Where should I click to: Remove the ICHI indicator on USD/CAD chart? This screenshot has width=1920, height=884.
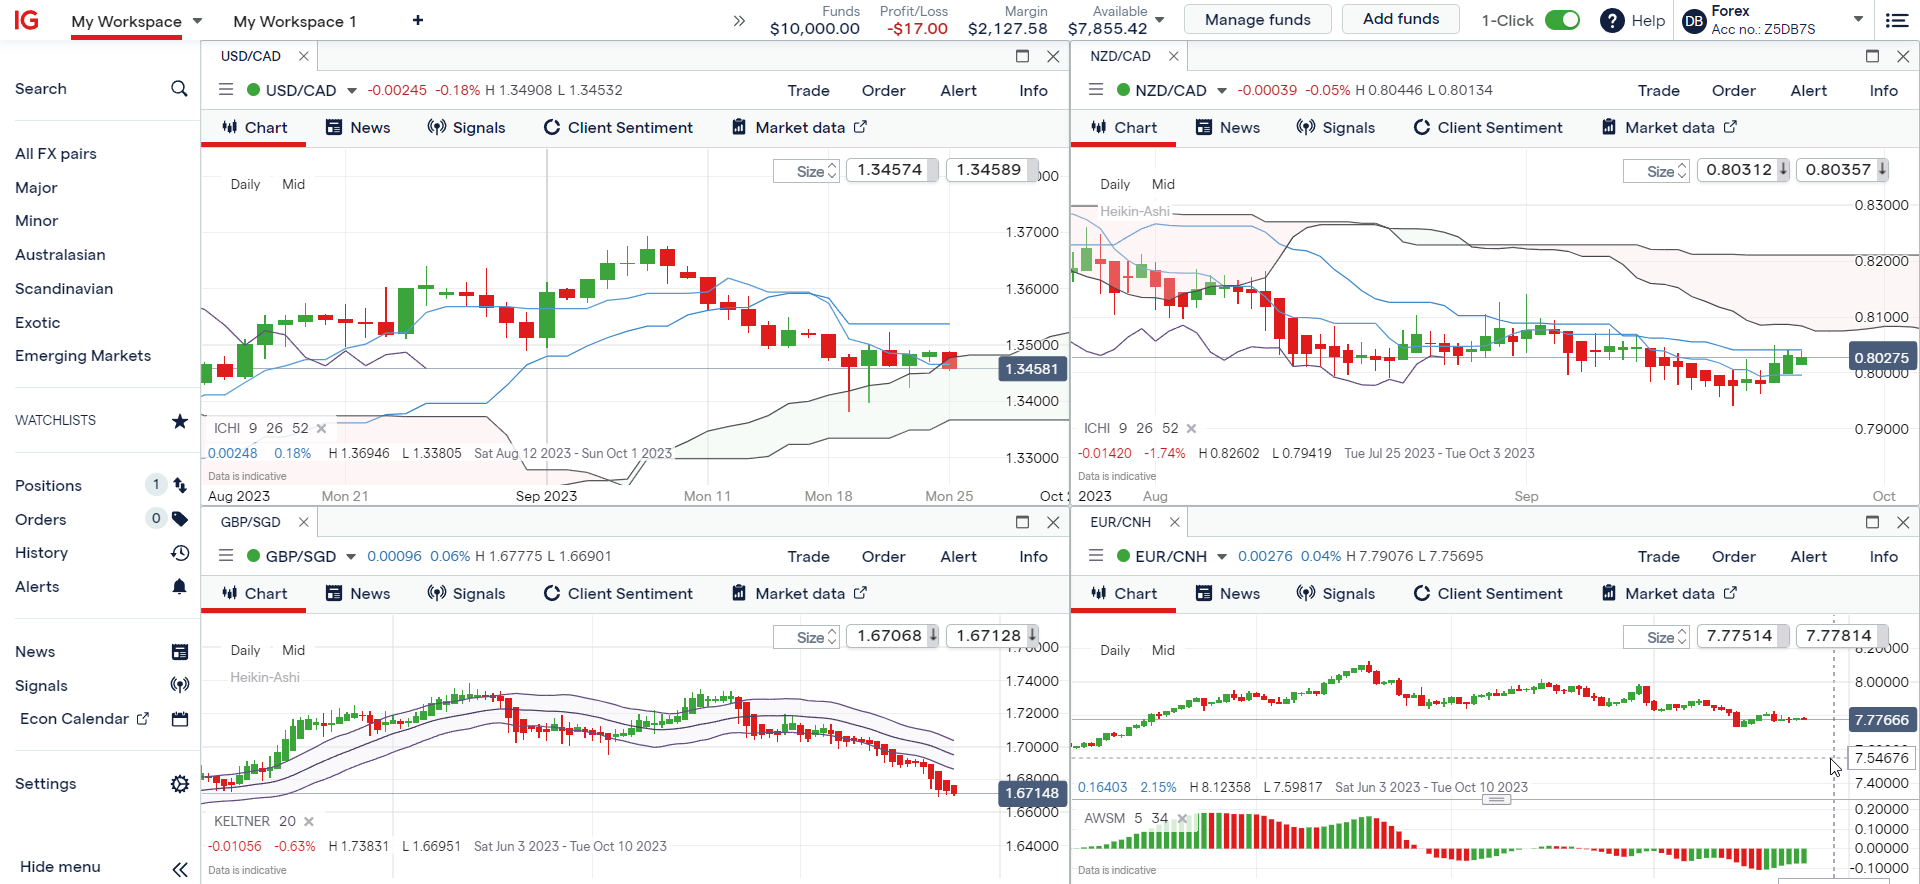321,429
